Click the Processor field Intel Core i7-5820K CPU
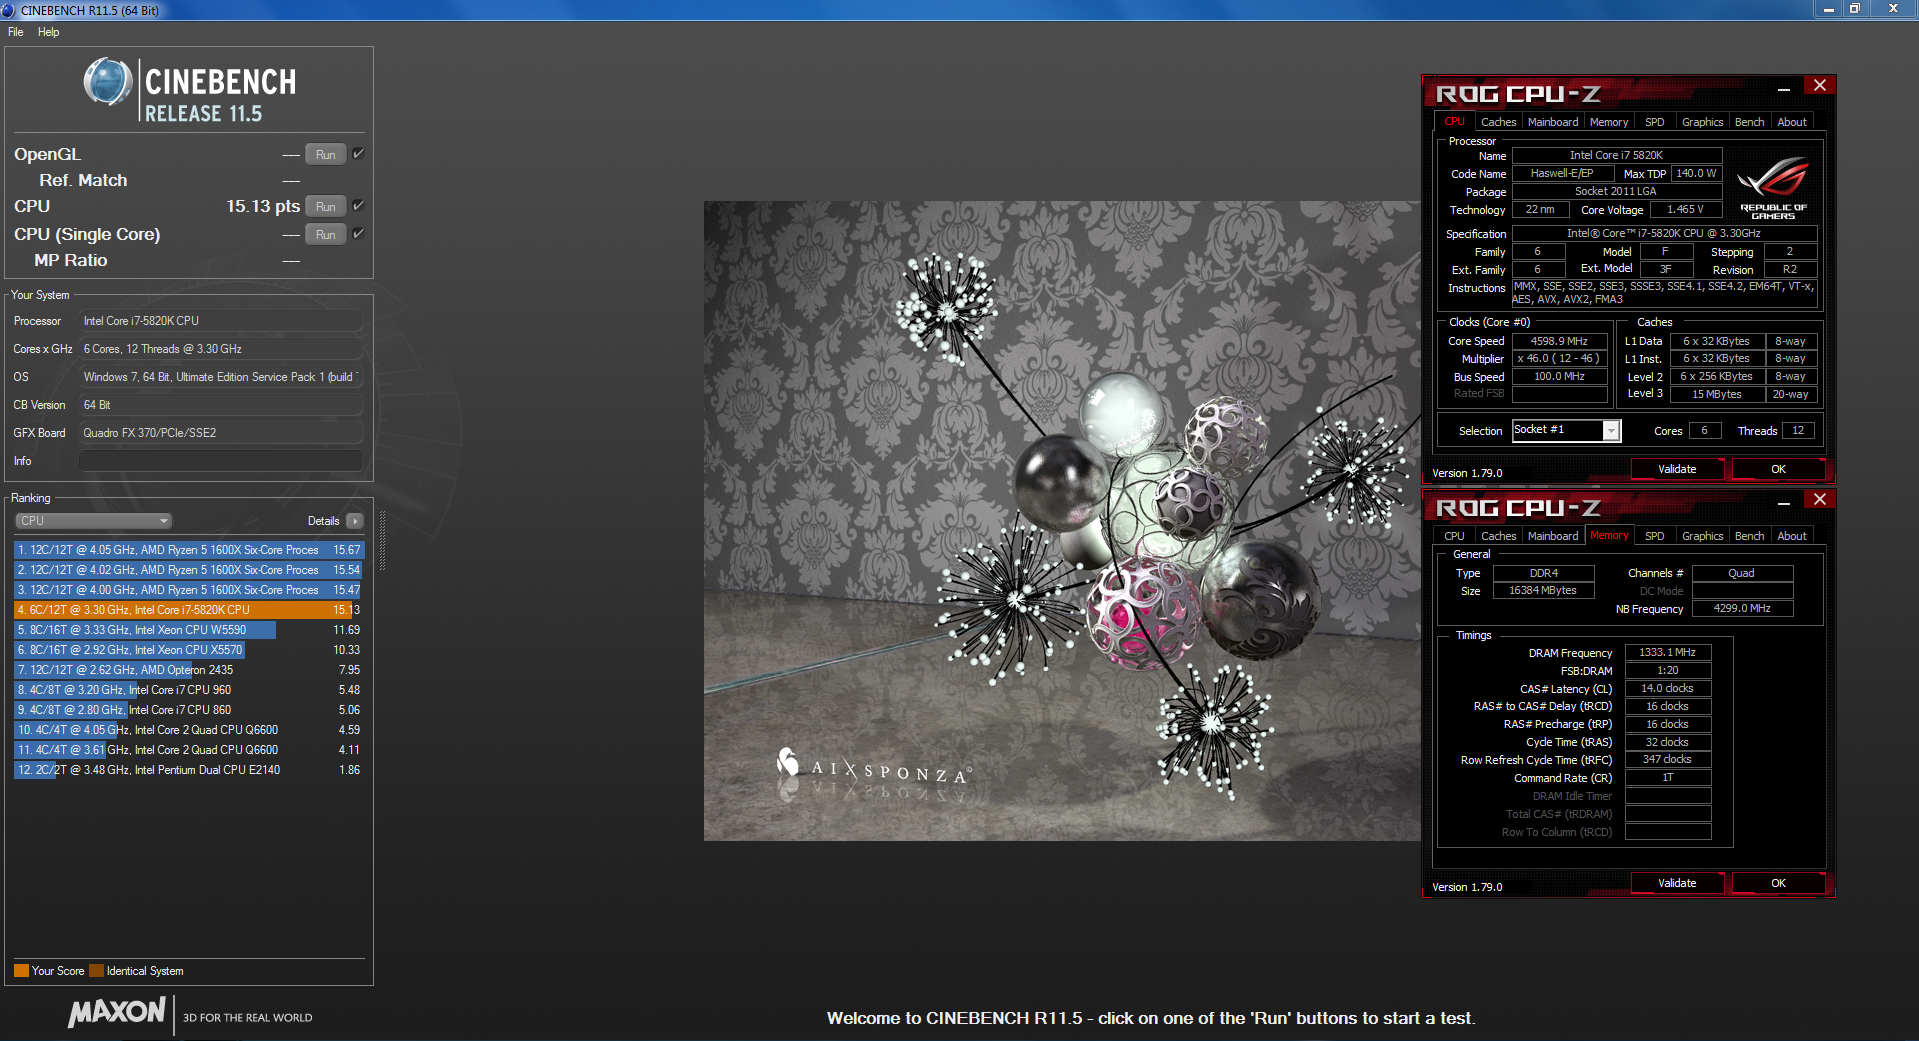 pyautogui.click(x=220, y=321)
